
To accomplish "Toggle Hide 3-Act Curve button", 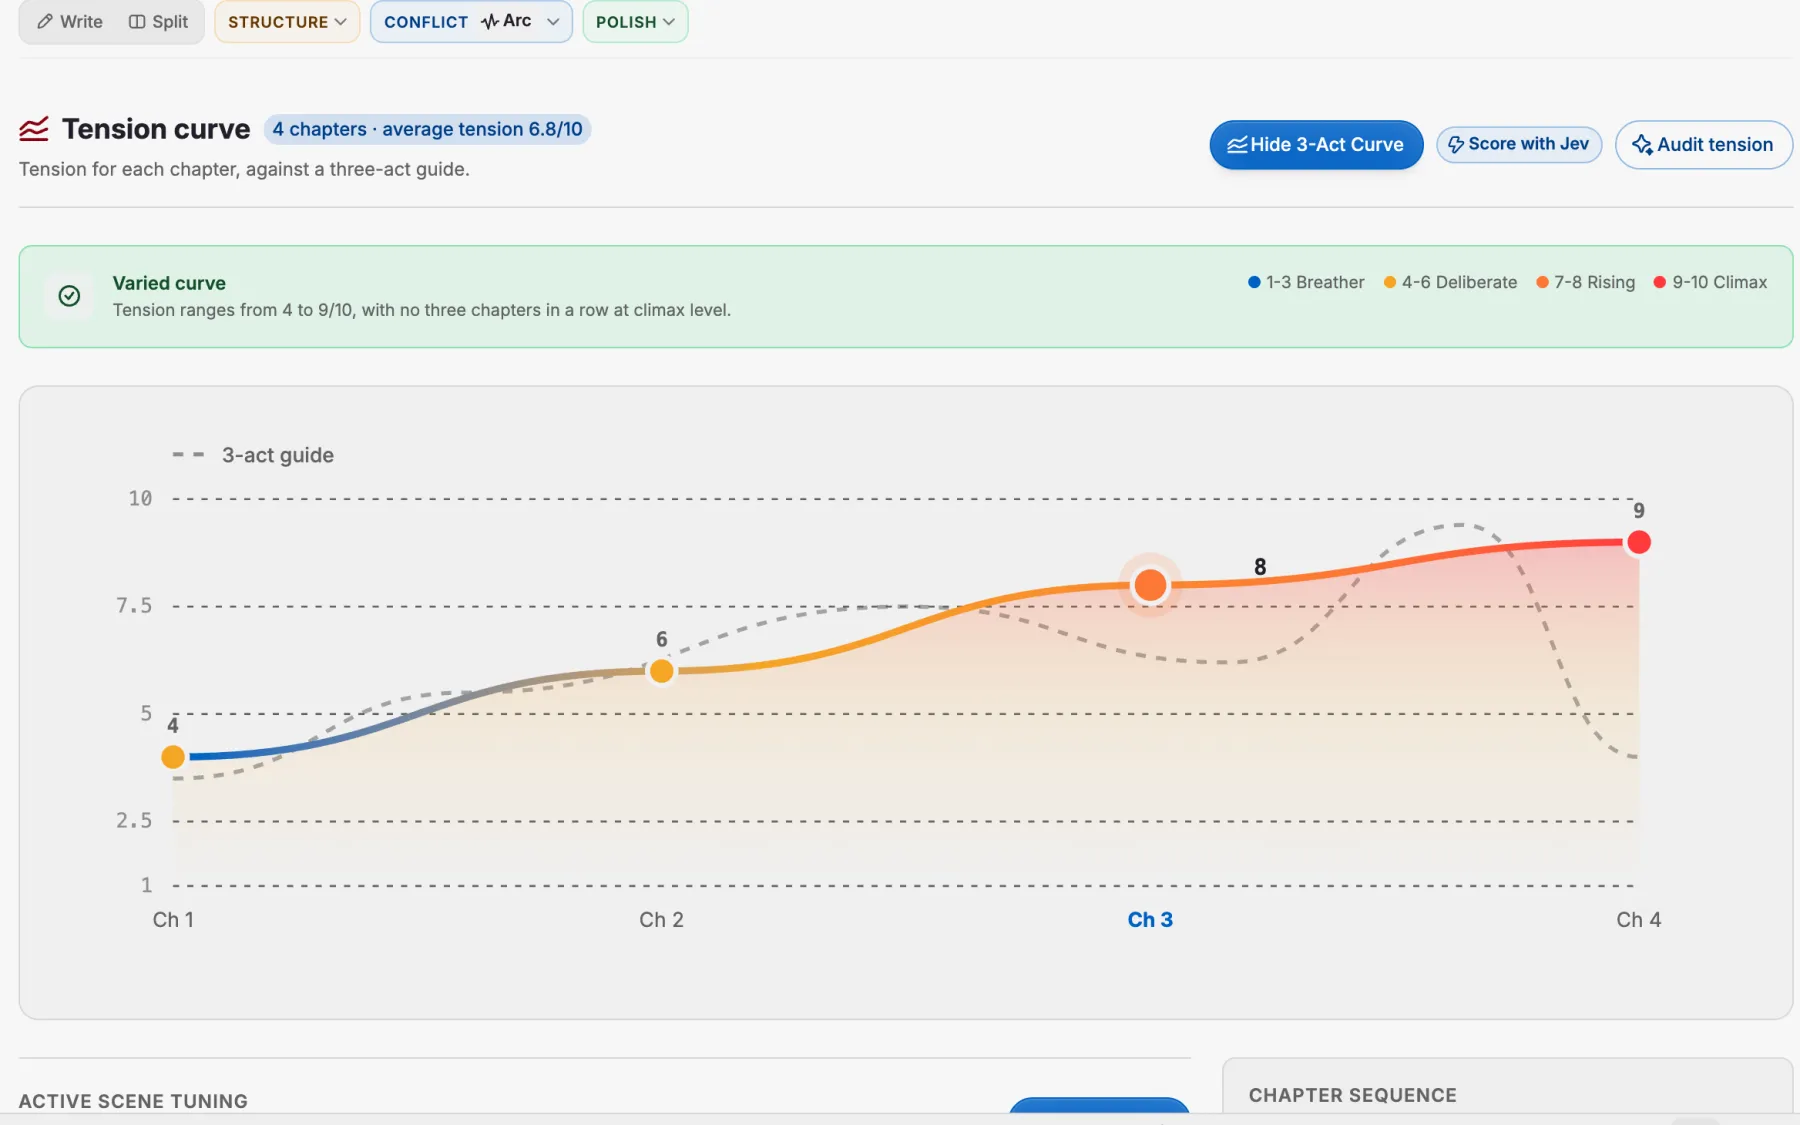I will pos(1316,145).
